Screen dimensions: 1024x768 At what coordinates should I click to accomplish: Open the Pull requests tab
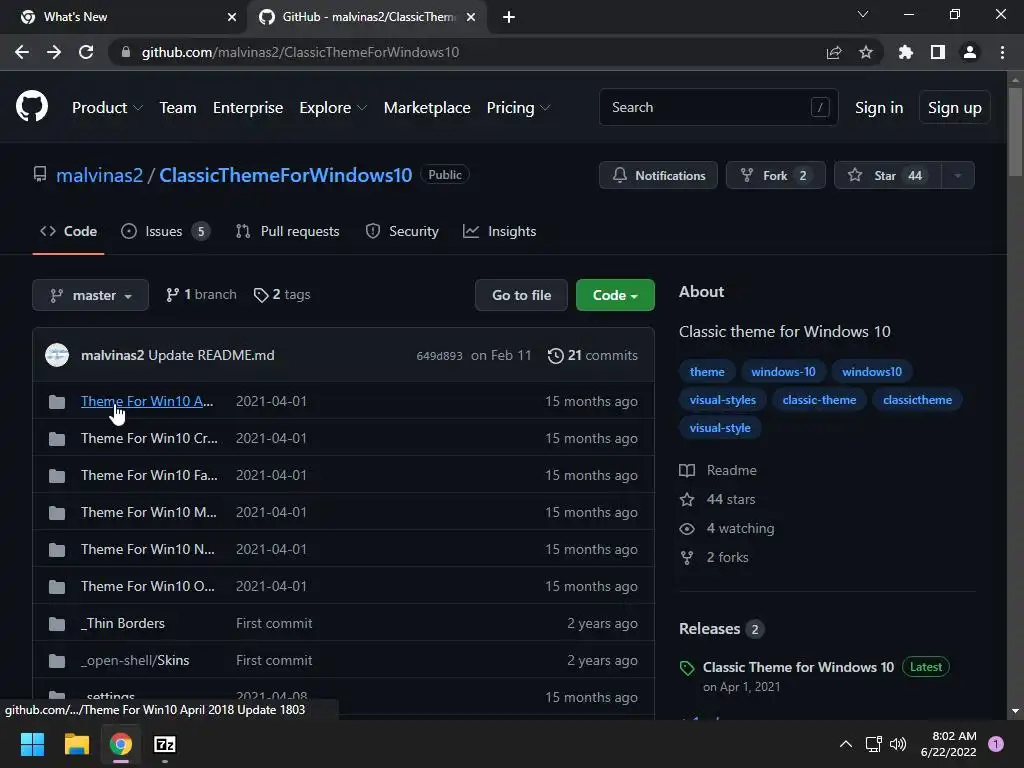pyautogui.click(x=287, y=231)
